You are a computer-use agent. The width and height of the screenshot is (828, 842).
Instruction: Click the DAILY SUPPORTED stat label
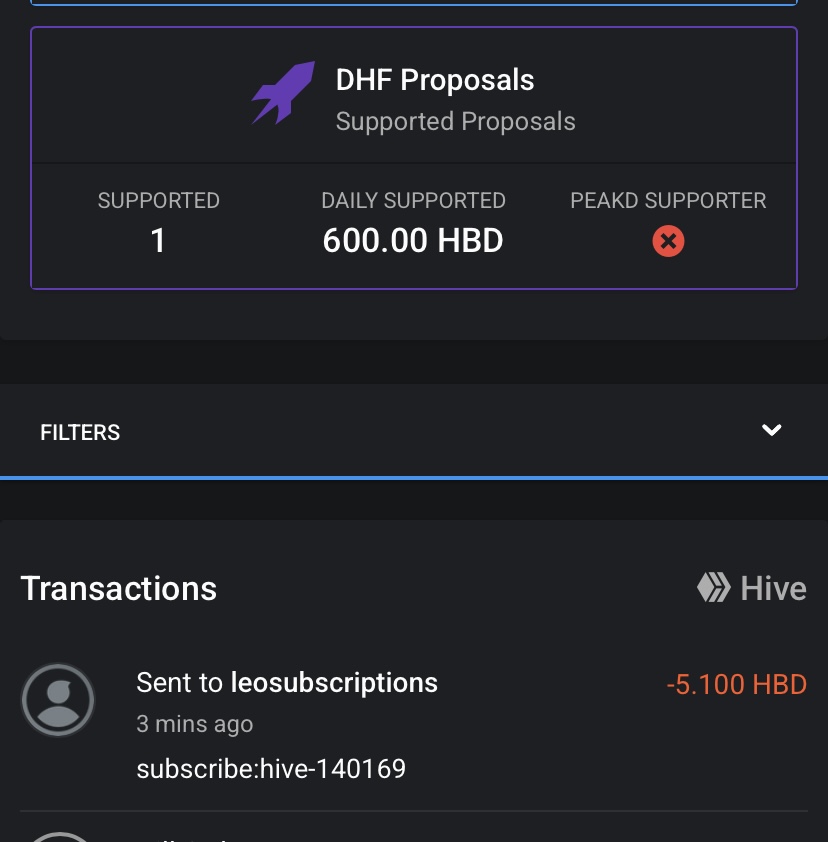[413, 201]
